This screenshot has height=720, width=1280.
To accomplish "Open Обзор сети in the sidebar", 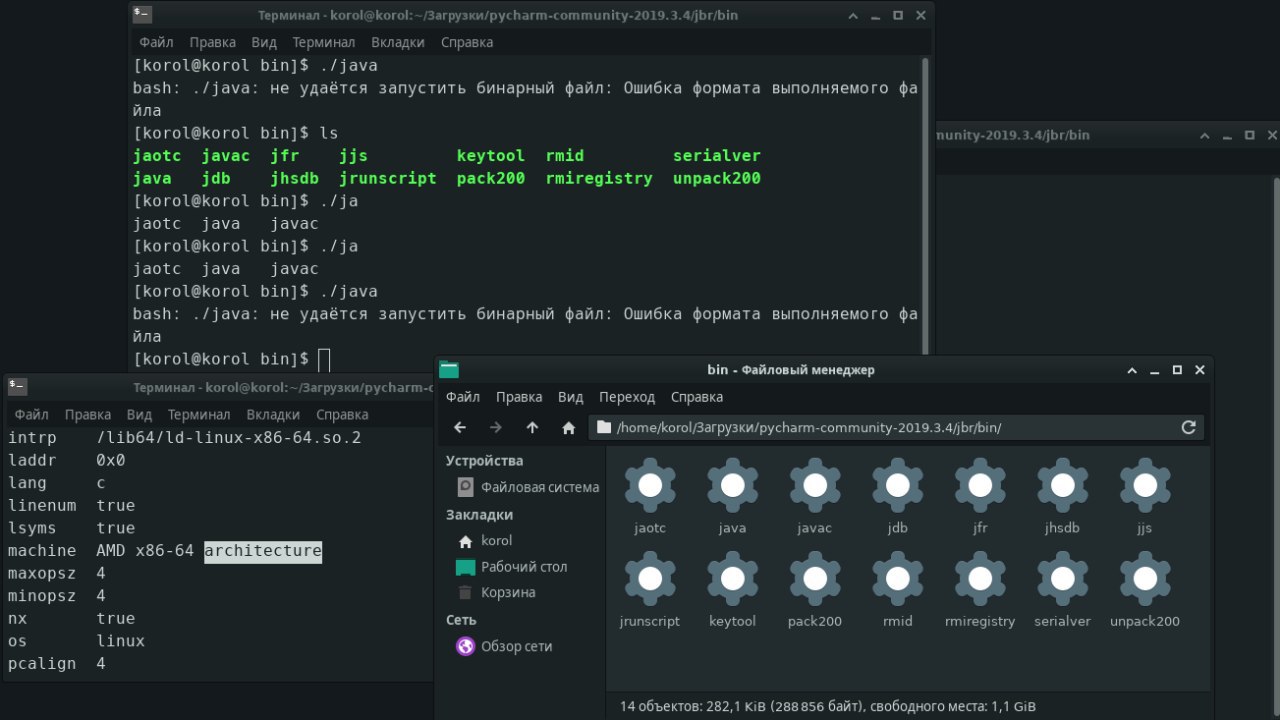I will tap(504, 647).
